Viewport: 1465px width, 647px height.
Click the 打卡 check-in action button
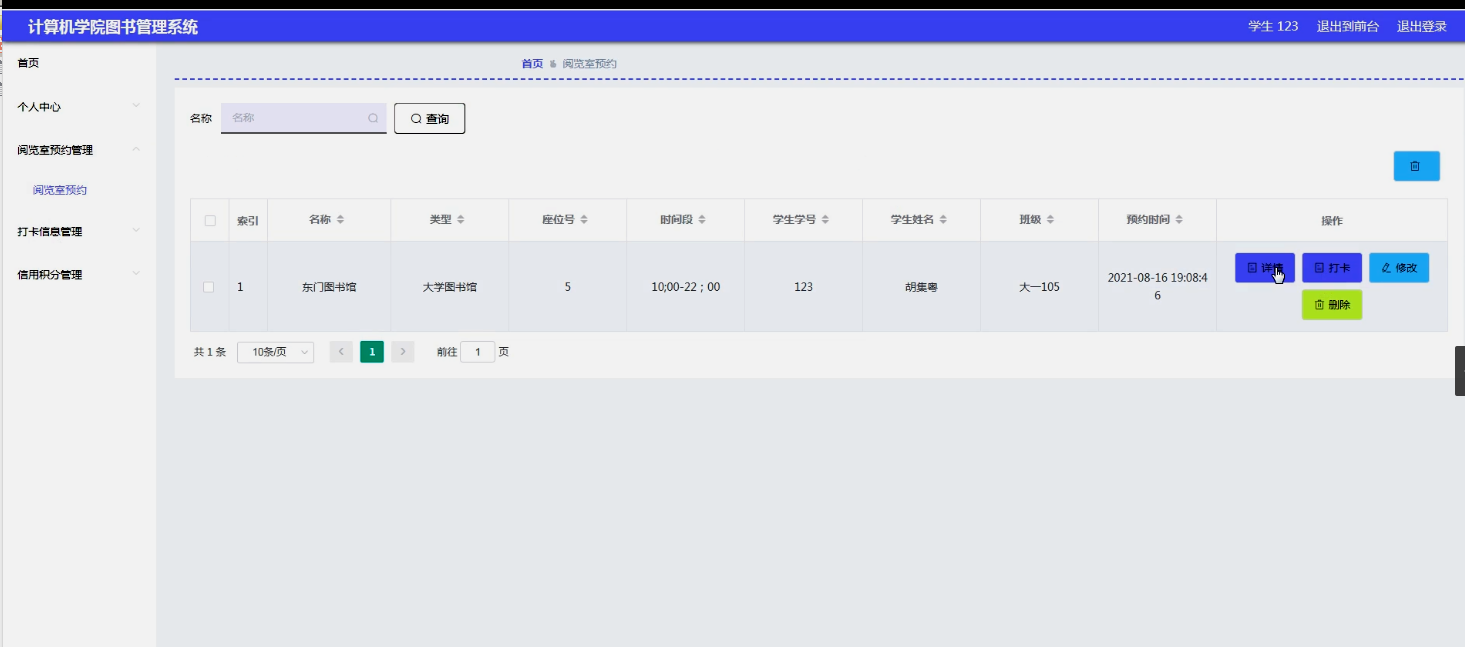click(1331, 267)
